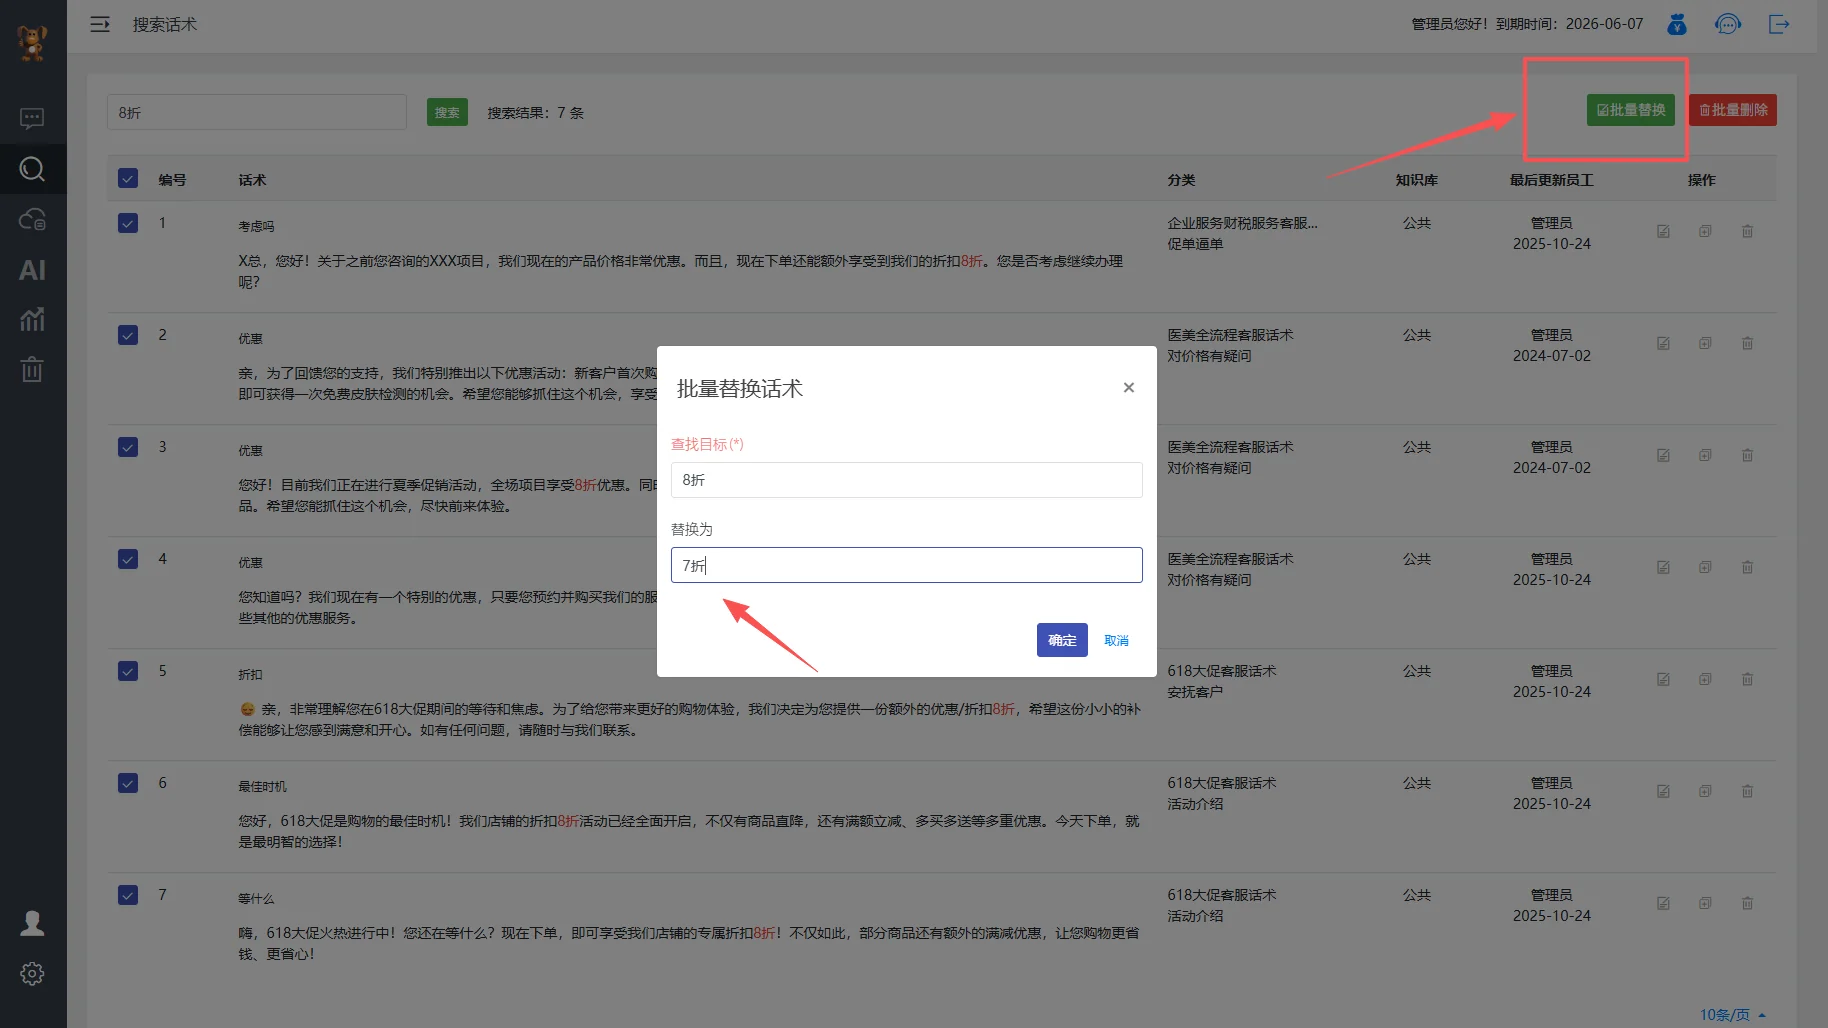Viewport: 1828px width, 1028px height.
Task: Open the customer support headset icon
Action: pos(1727,24)
